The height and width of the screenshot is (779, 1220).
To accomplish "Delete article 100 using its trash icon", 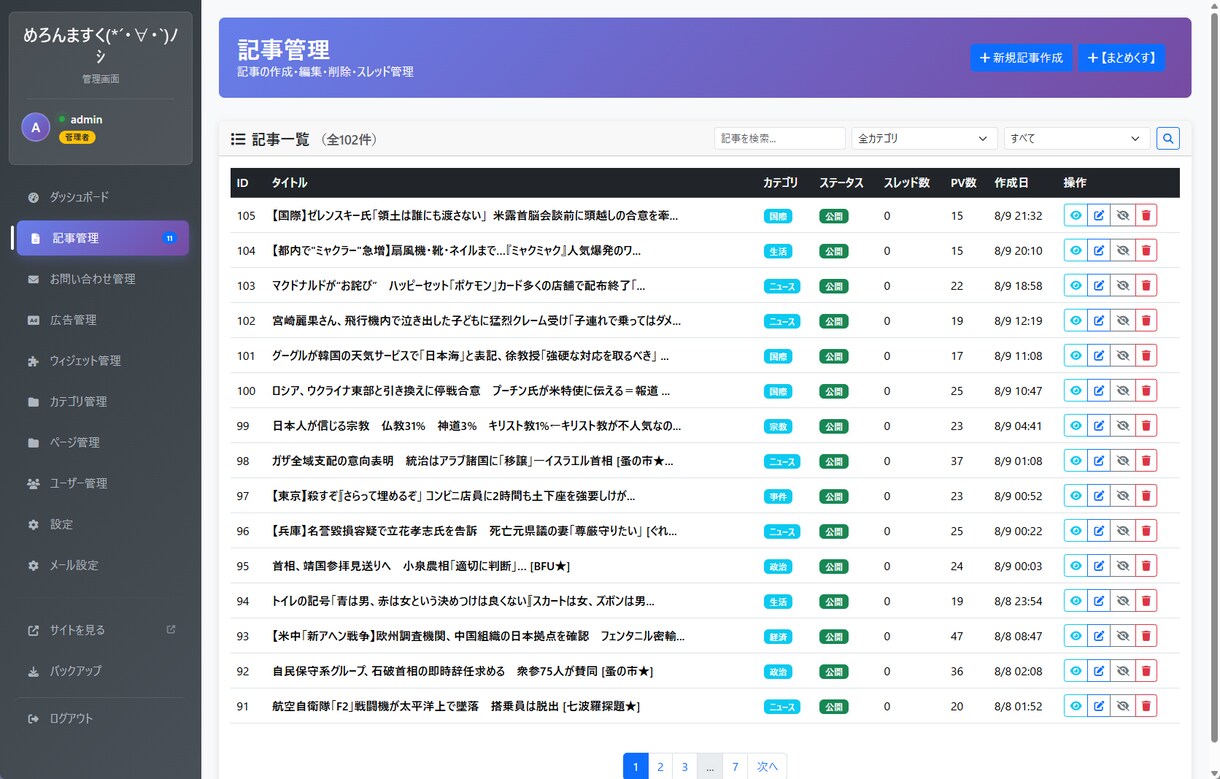I will point(1146,390).
